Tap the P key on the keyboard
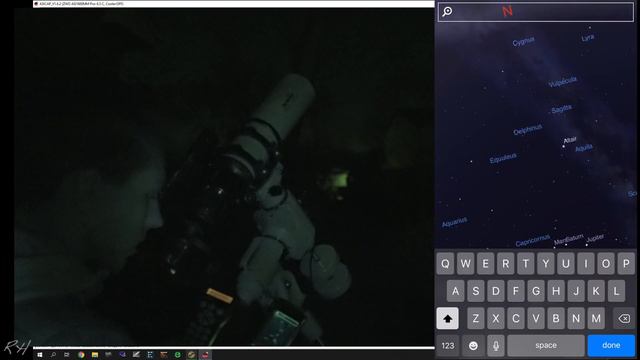The width and height of the screenshot is (640, 360). point(626,264)
